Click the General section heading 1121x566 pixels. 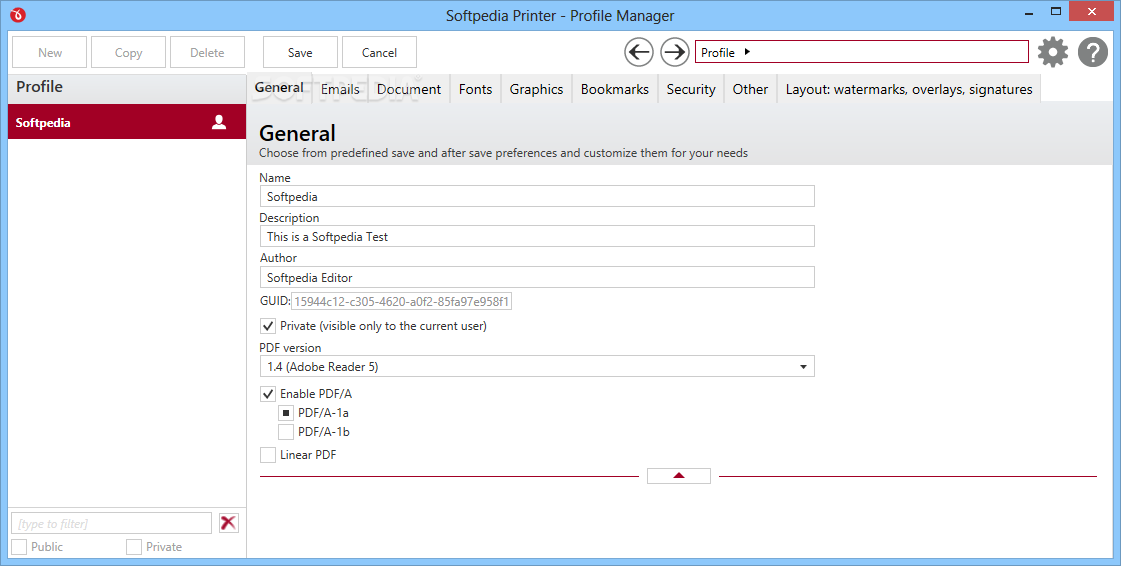click(x=297, y=134)
